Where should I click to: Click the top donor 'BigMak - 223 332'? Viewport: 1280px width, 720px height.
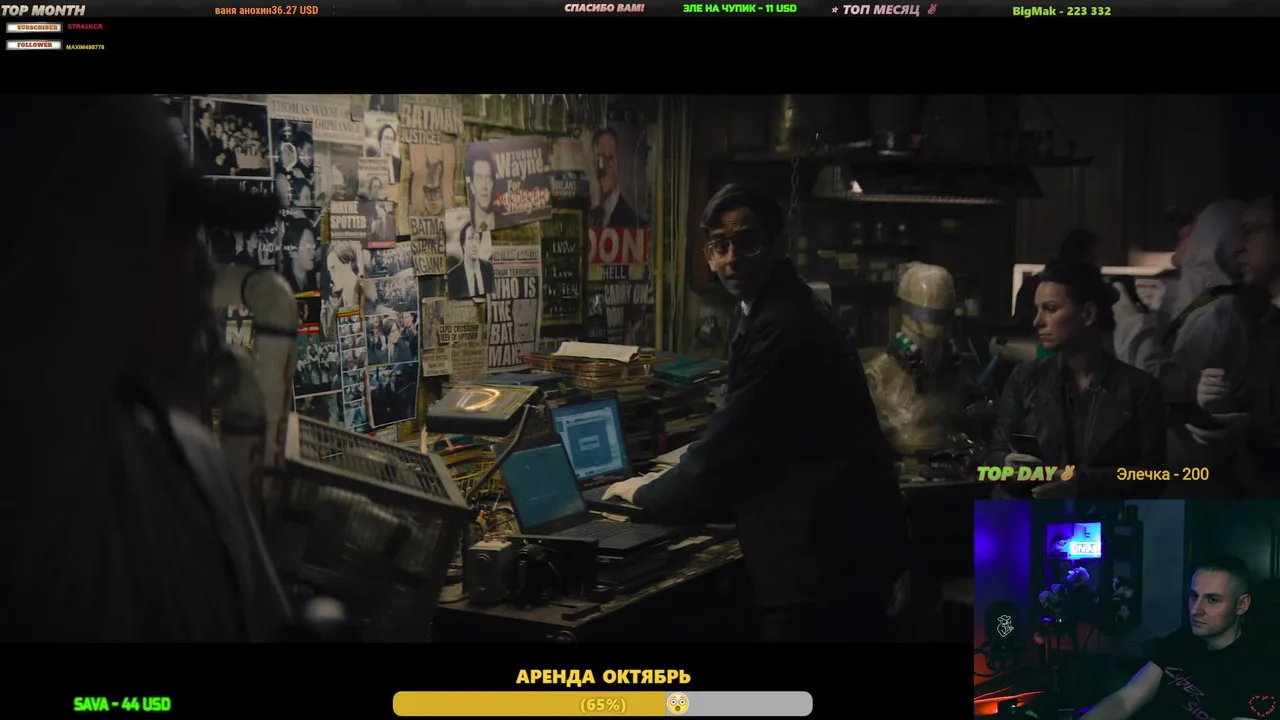(1062, 11)
